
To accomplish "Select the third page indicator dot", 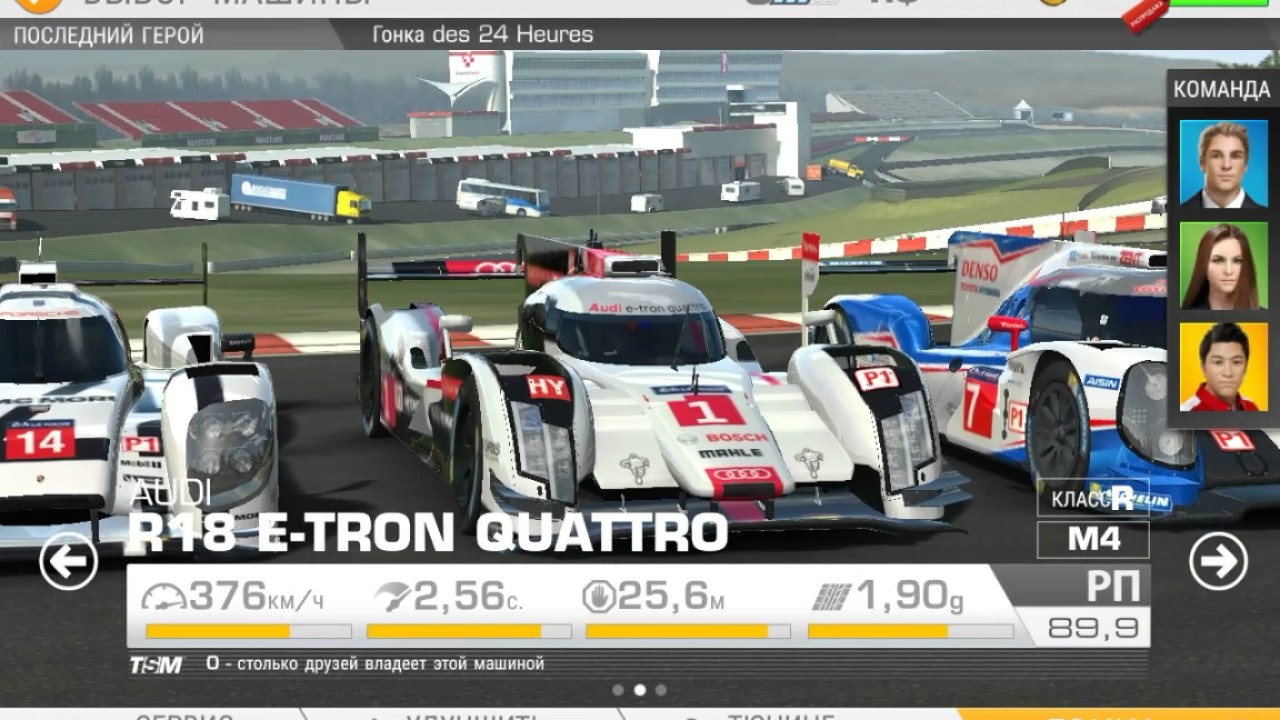I will [x=661, y=689].
